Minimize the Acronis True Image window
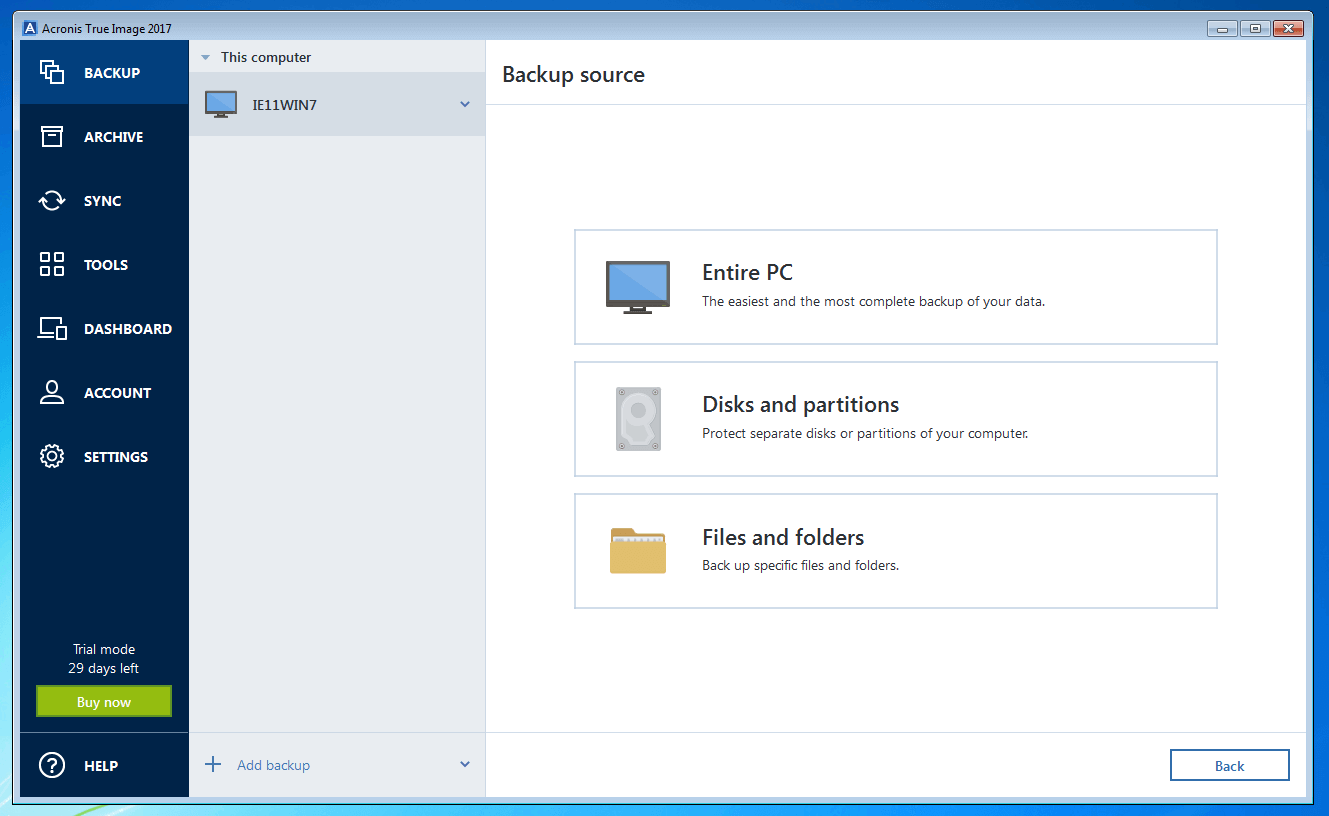 1221,28
